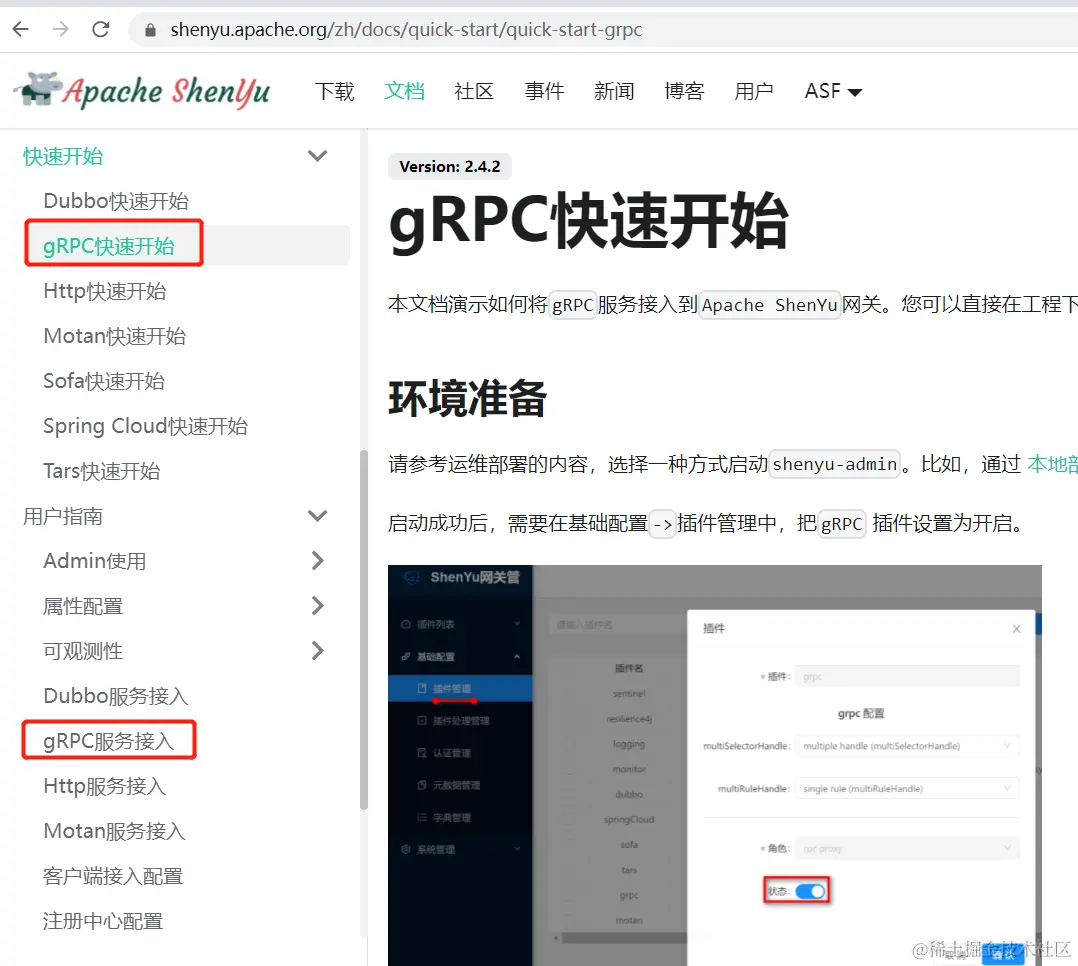Screen dimensions: 1078x966
Task: Open the 字典管理 dictionary management item
Action: pyautogui.click(x=454, y=818)
